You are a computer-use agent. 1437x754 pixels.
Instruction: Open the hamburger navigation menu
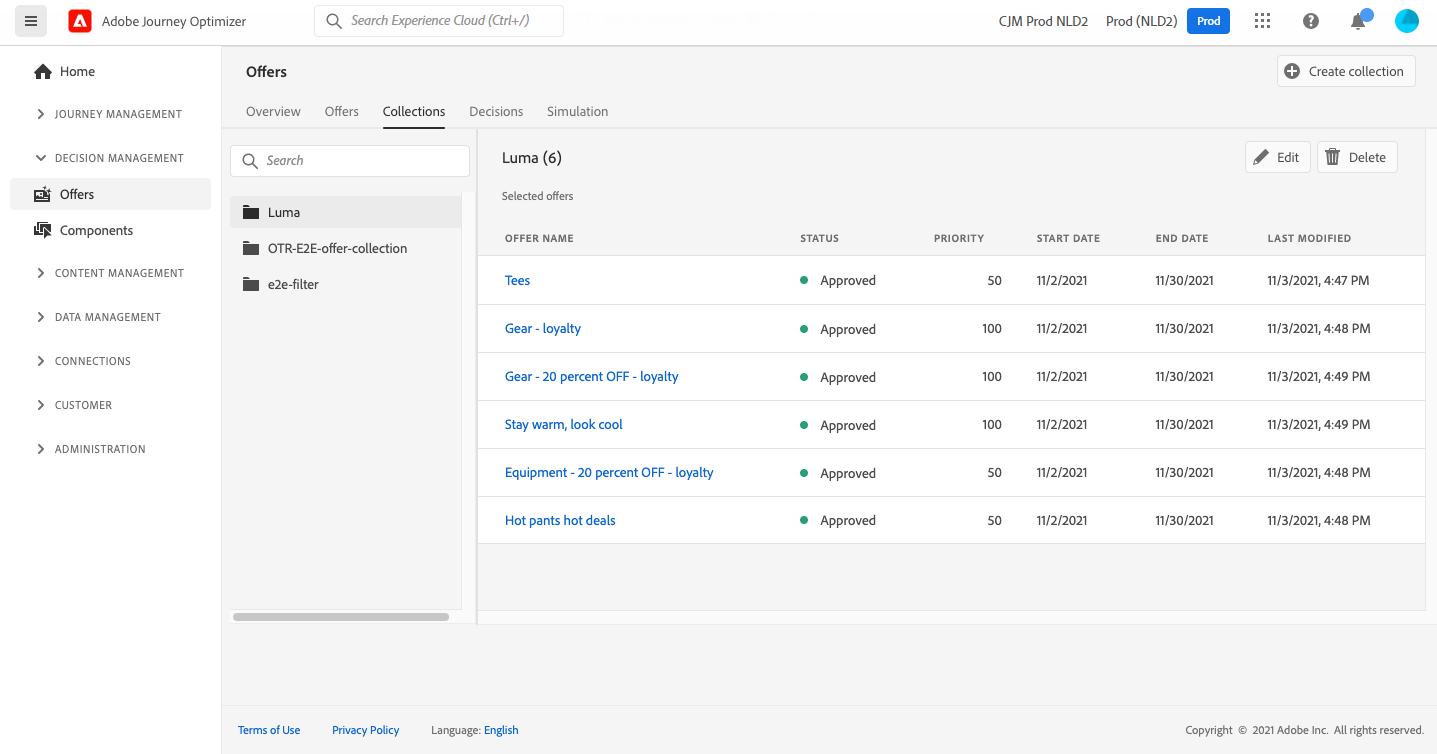point(31,21)
